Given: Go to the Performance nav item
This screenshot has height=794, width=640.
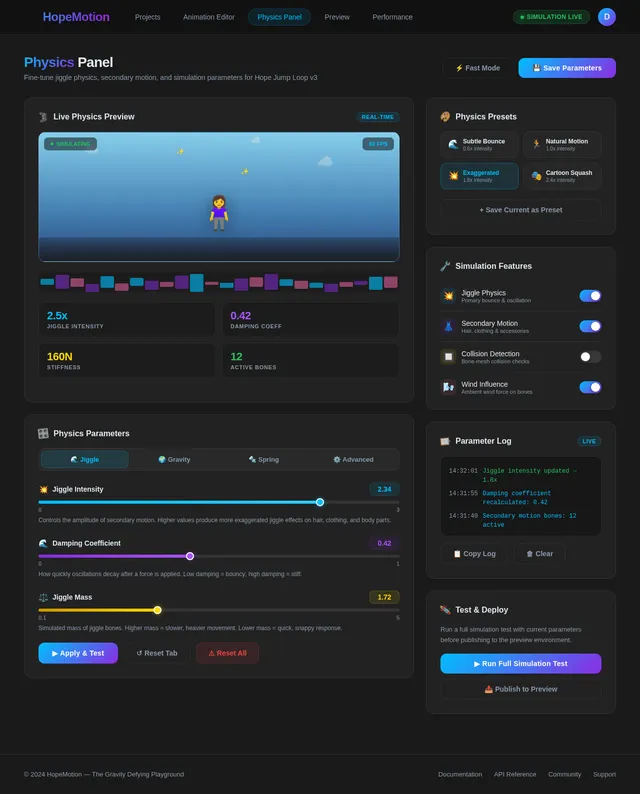Looking at the screenshot, I should tap(392, 17).
